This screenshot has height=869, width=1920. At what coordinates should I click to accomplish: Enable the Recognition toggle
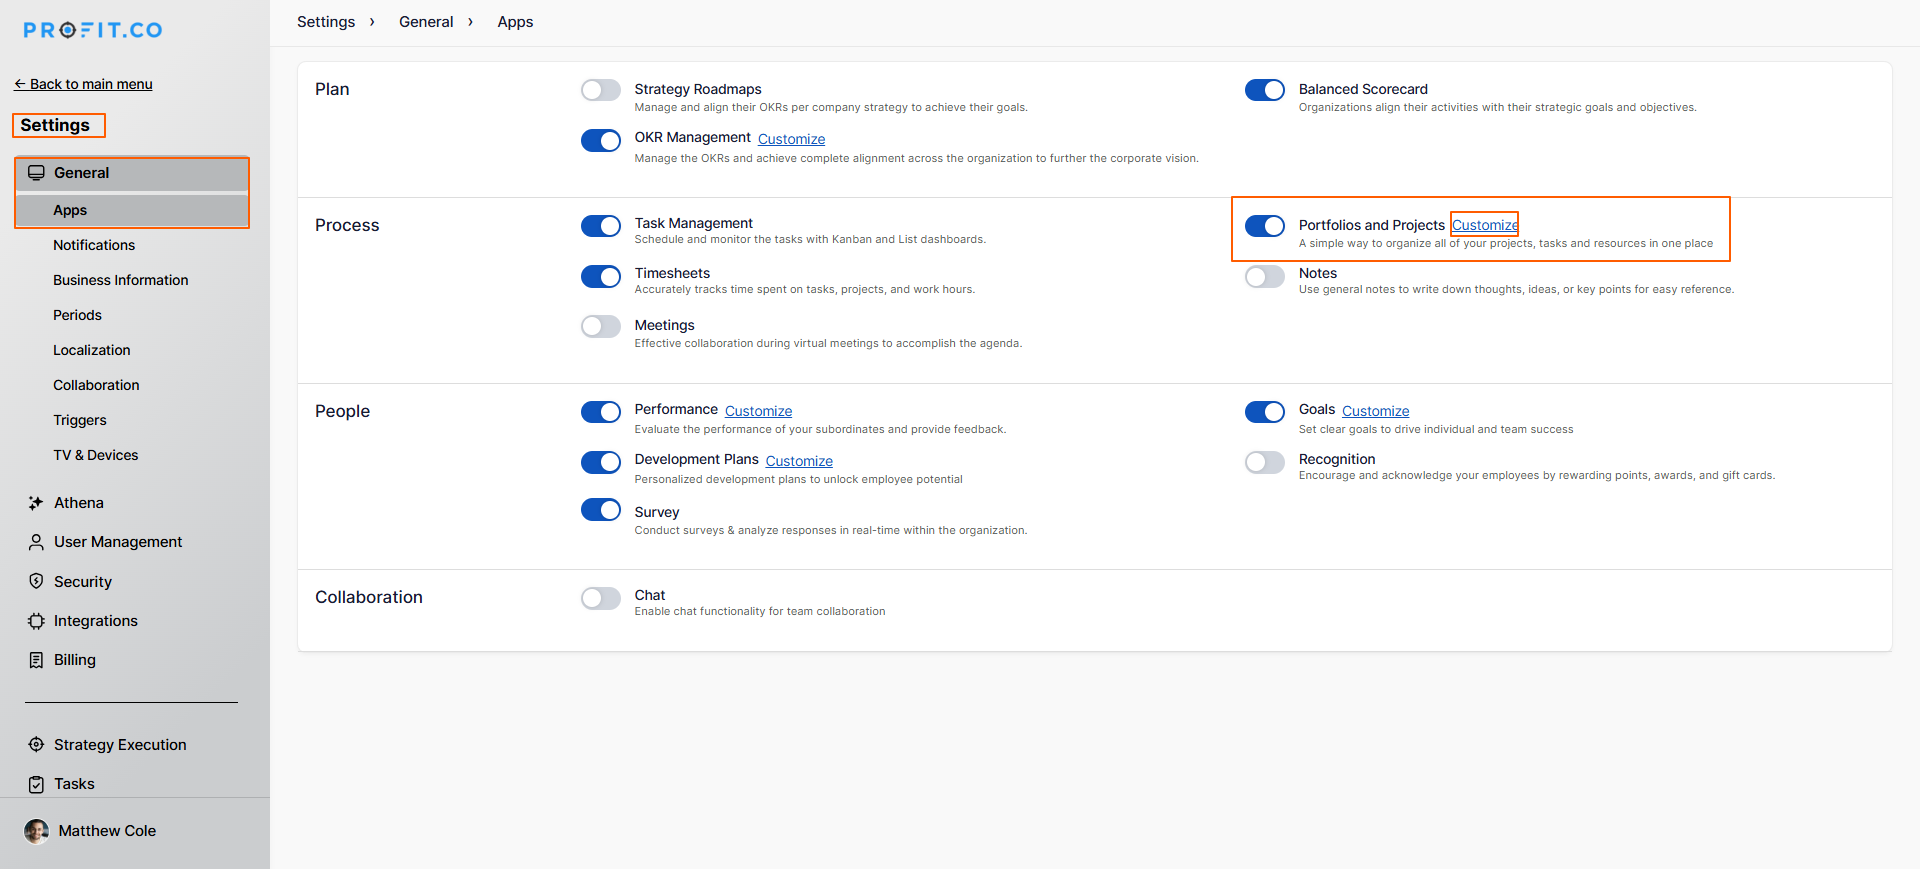1265,462
